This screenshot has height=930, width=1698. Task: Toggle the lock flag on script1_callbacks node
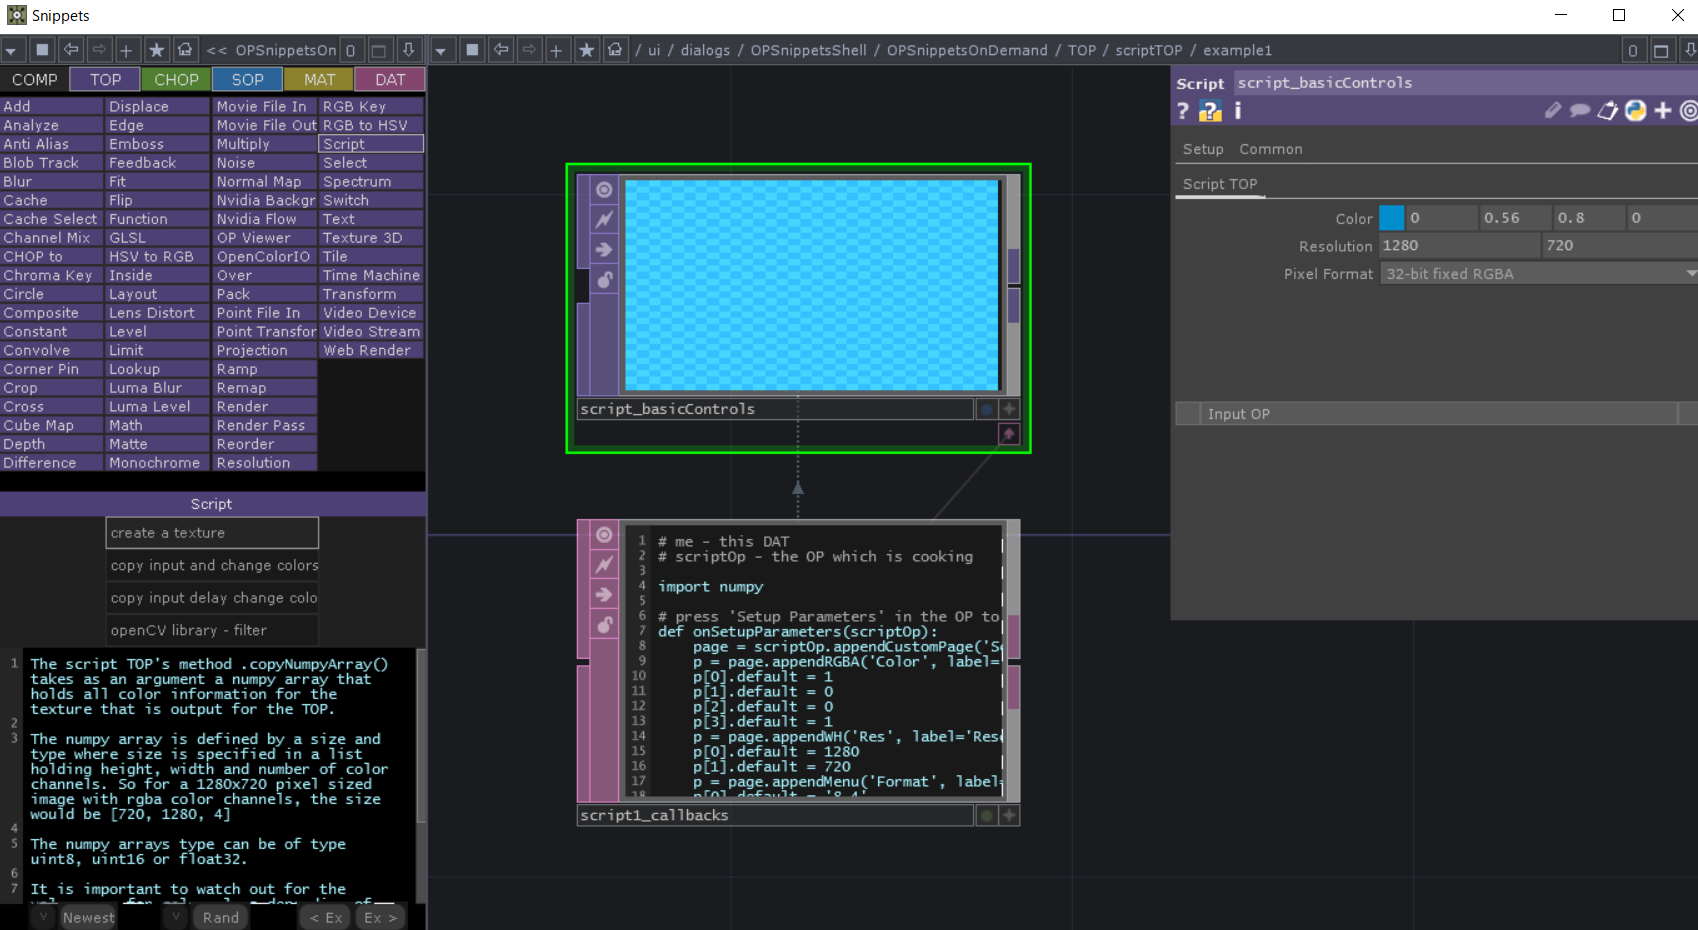click(604, 624)
